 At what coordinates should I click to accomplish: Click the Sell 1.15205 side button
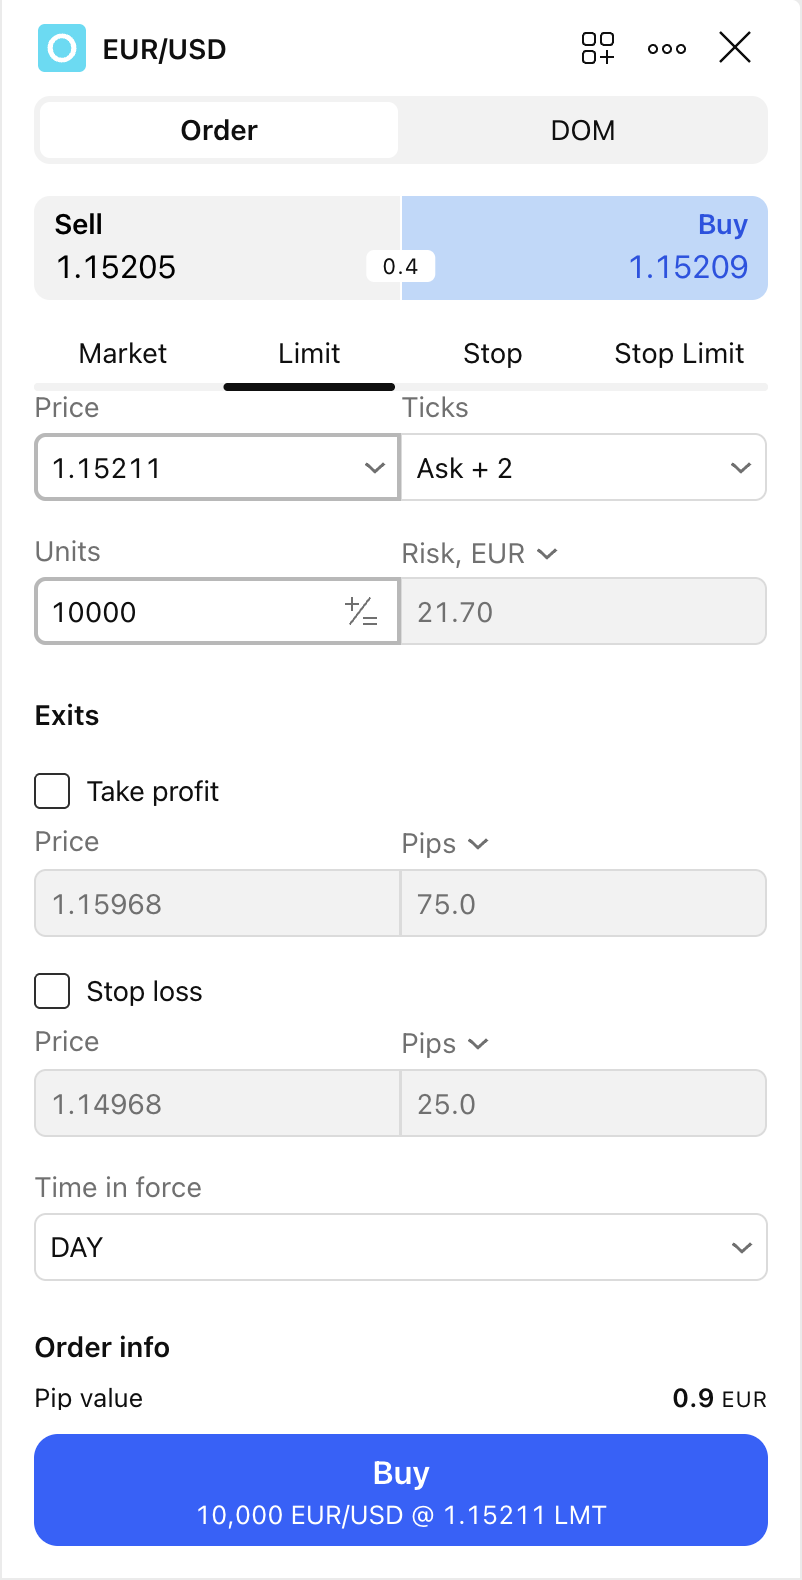click(200, 248)
